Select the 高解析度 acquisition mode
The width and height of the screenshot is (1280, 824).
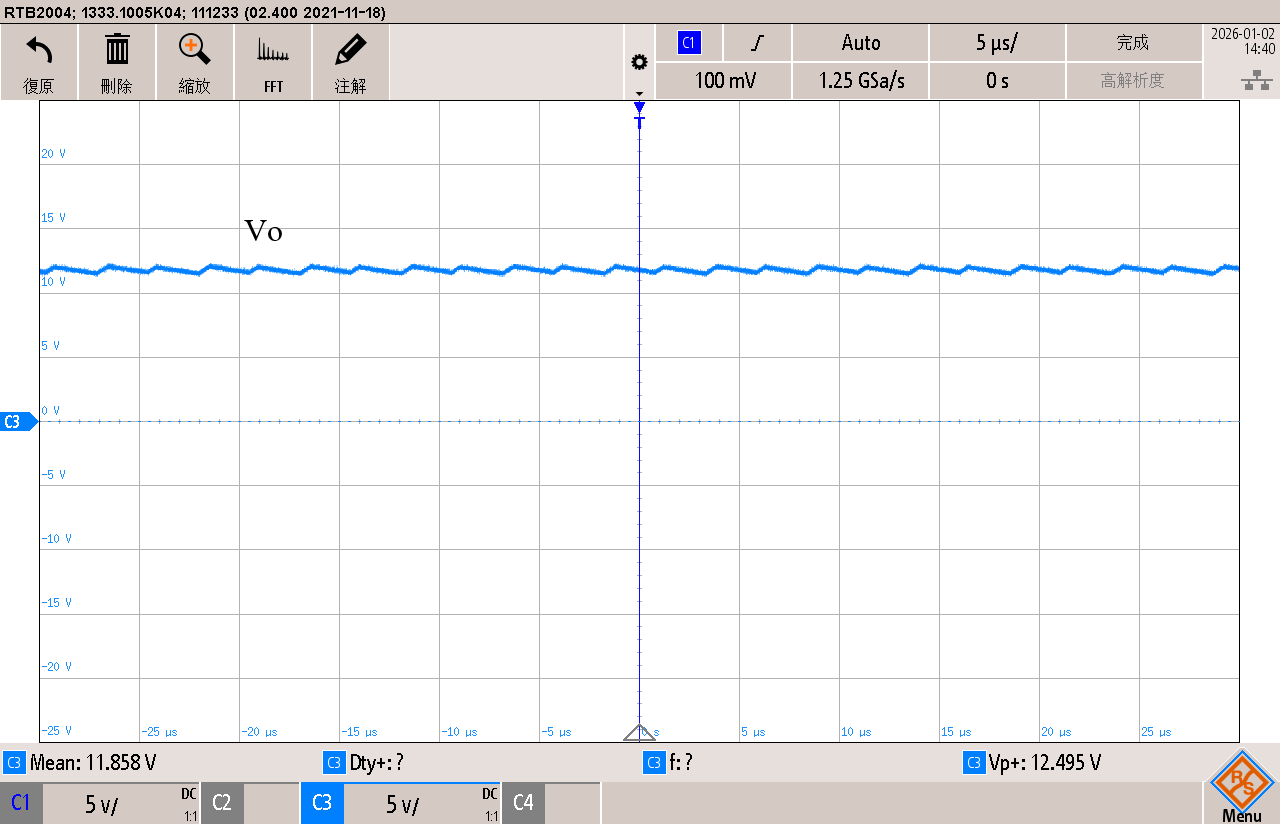pyautogui.click(x=1133, y=81)
